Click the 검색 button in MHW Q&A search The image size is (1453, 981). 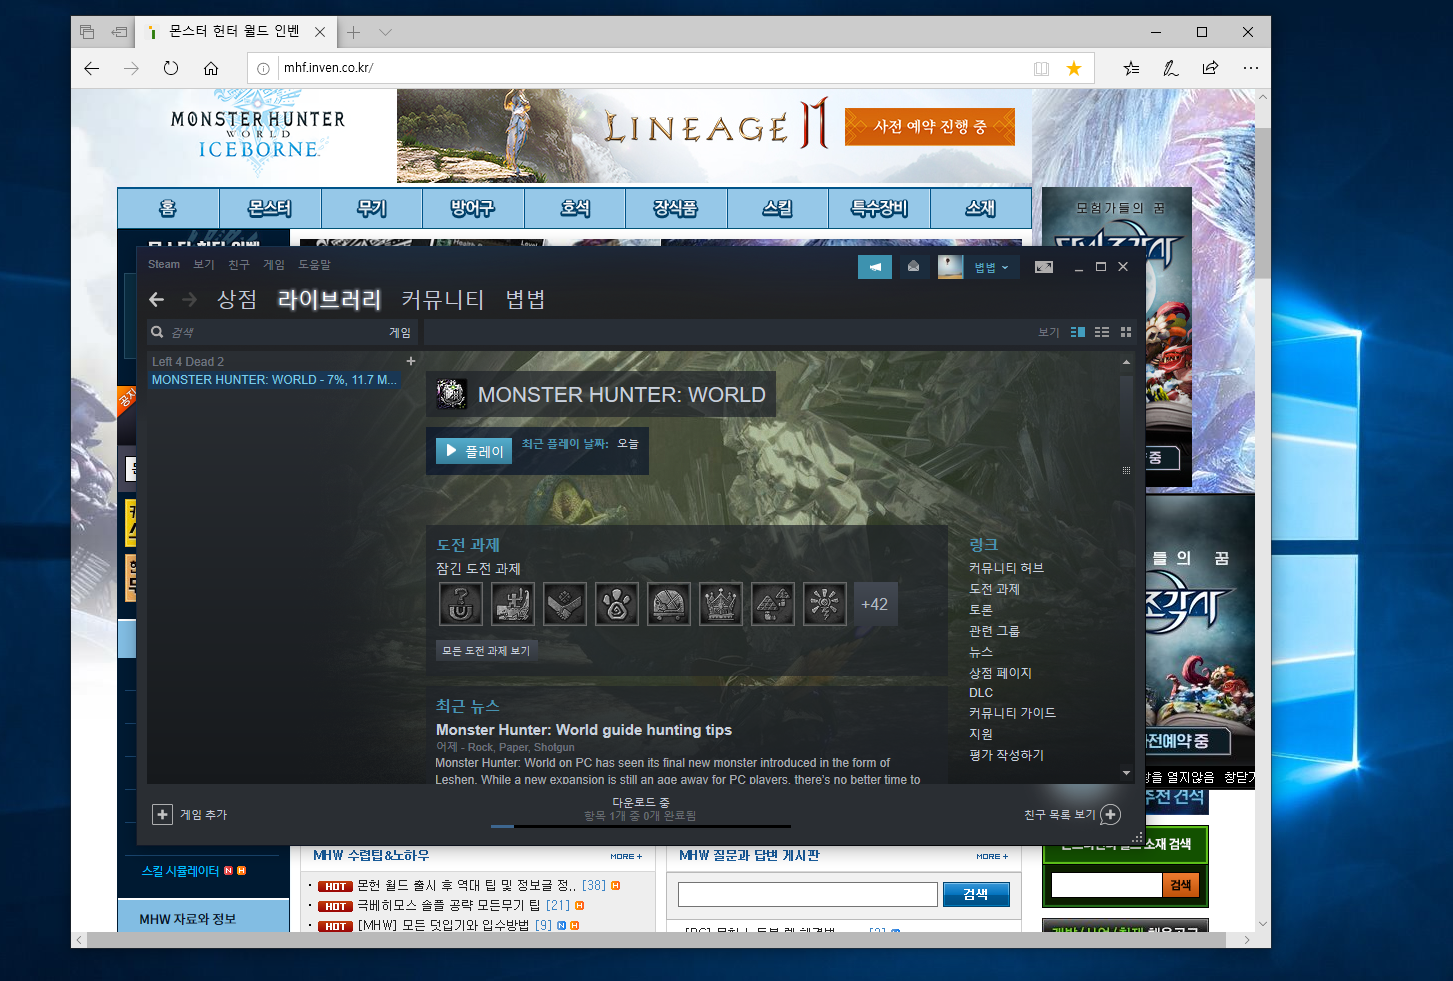pos(976,894)
